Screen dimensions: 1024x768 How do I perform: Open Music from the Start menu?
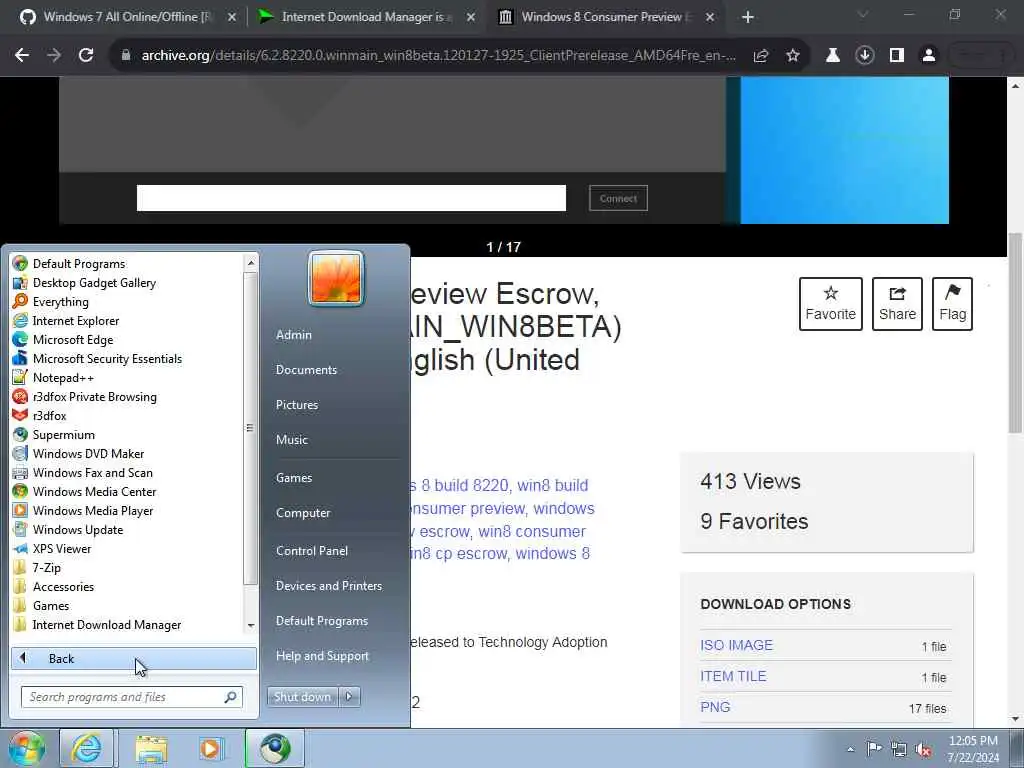click(292, 440)
